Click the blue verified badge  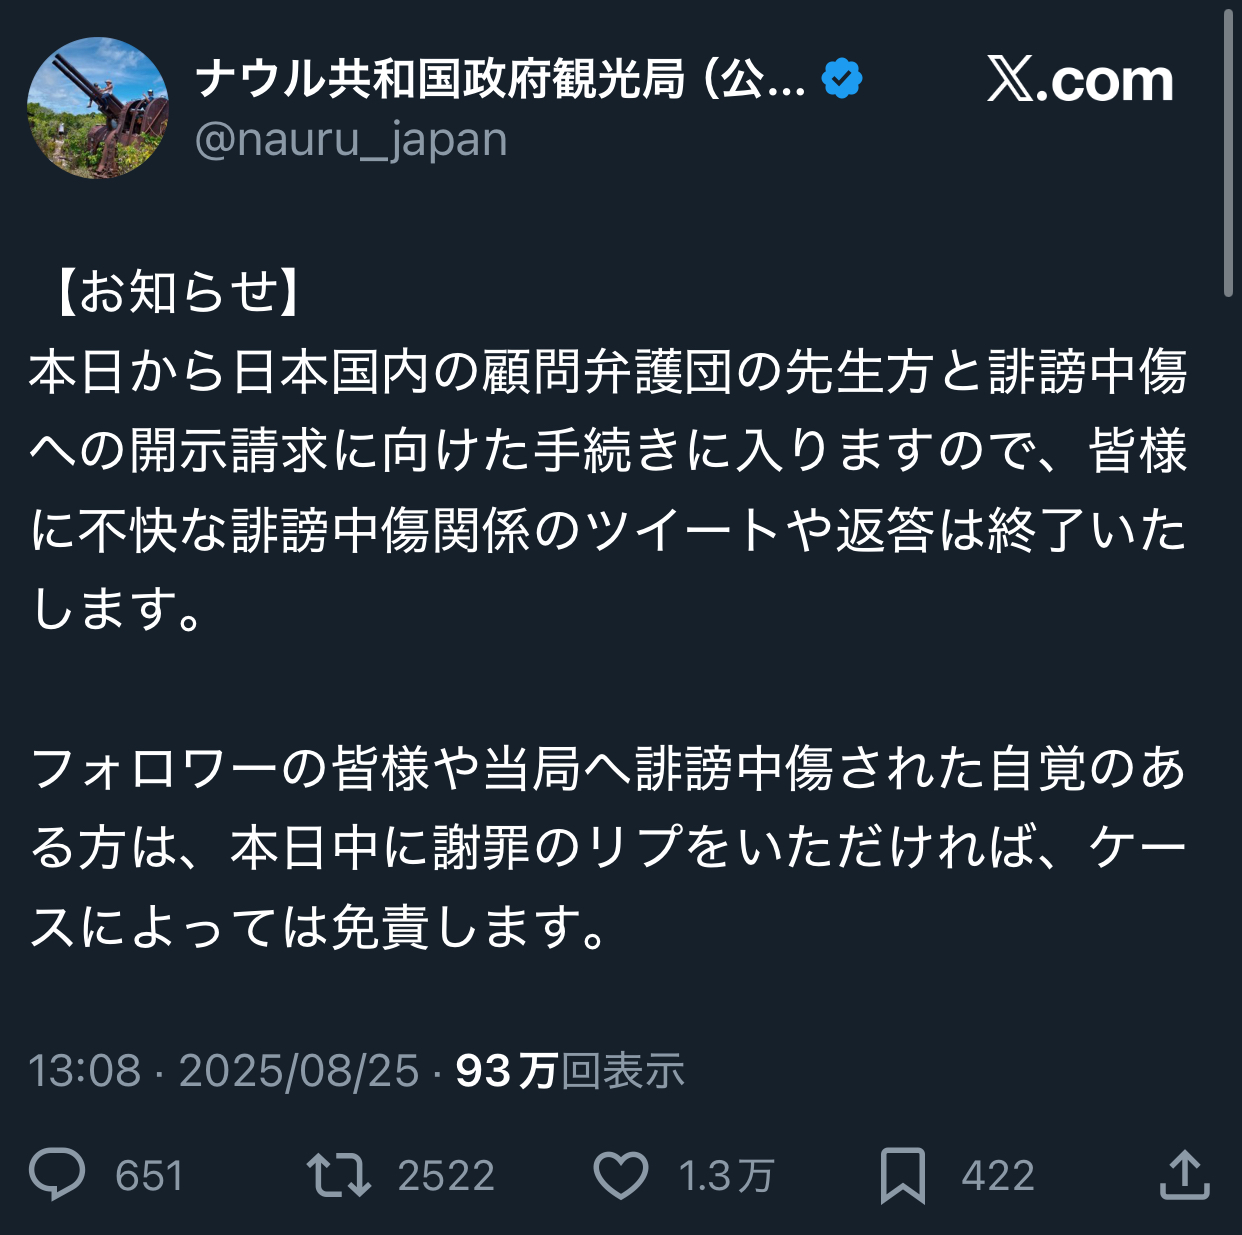[x=842, y=79]
